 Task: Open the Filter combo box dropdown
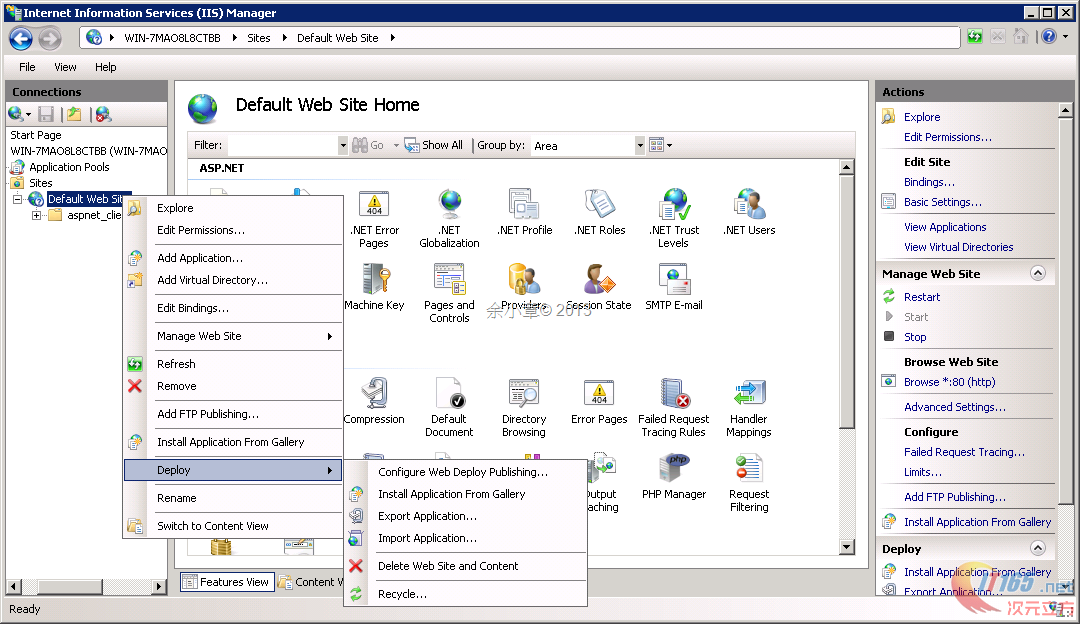pos(343,145)
